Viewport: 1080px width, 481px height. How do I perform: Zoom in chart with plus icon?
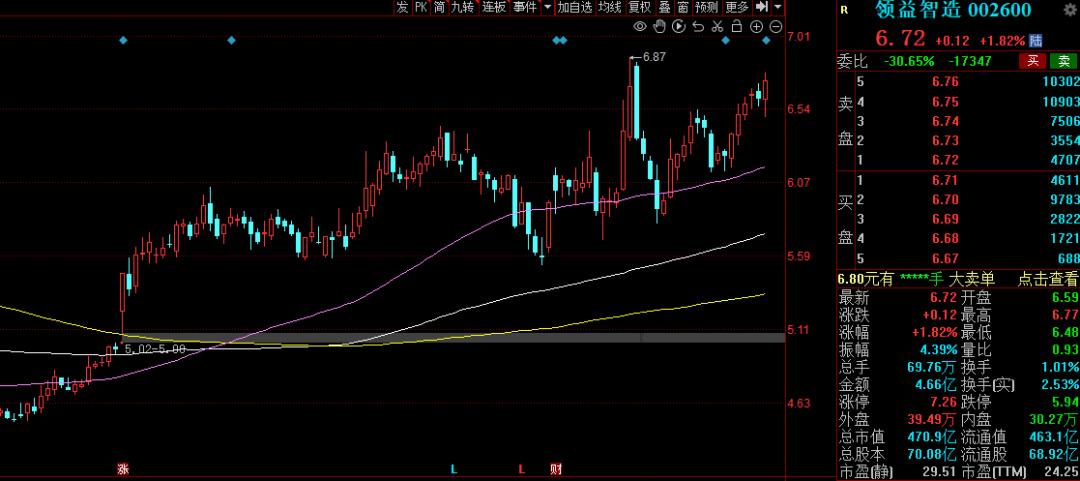[x=757, y=25]
